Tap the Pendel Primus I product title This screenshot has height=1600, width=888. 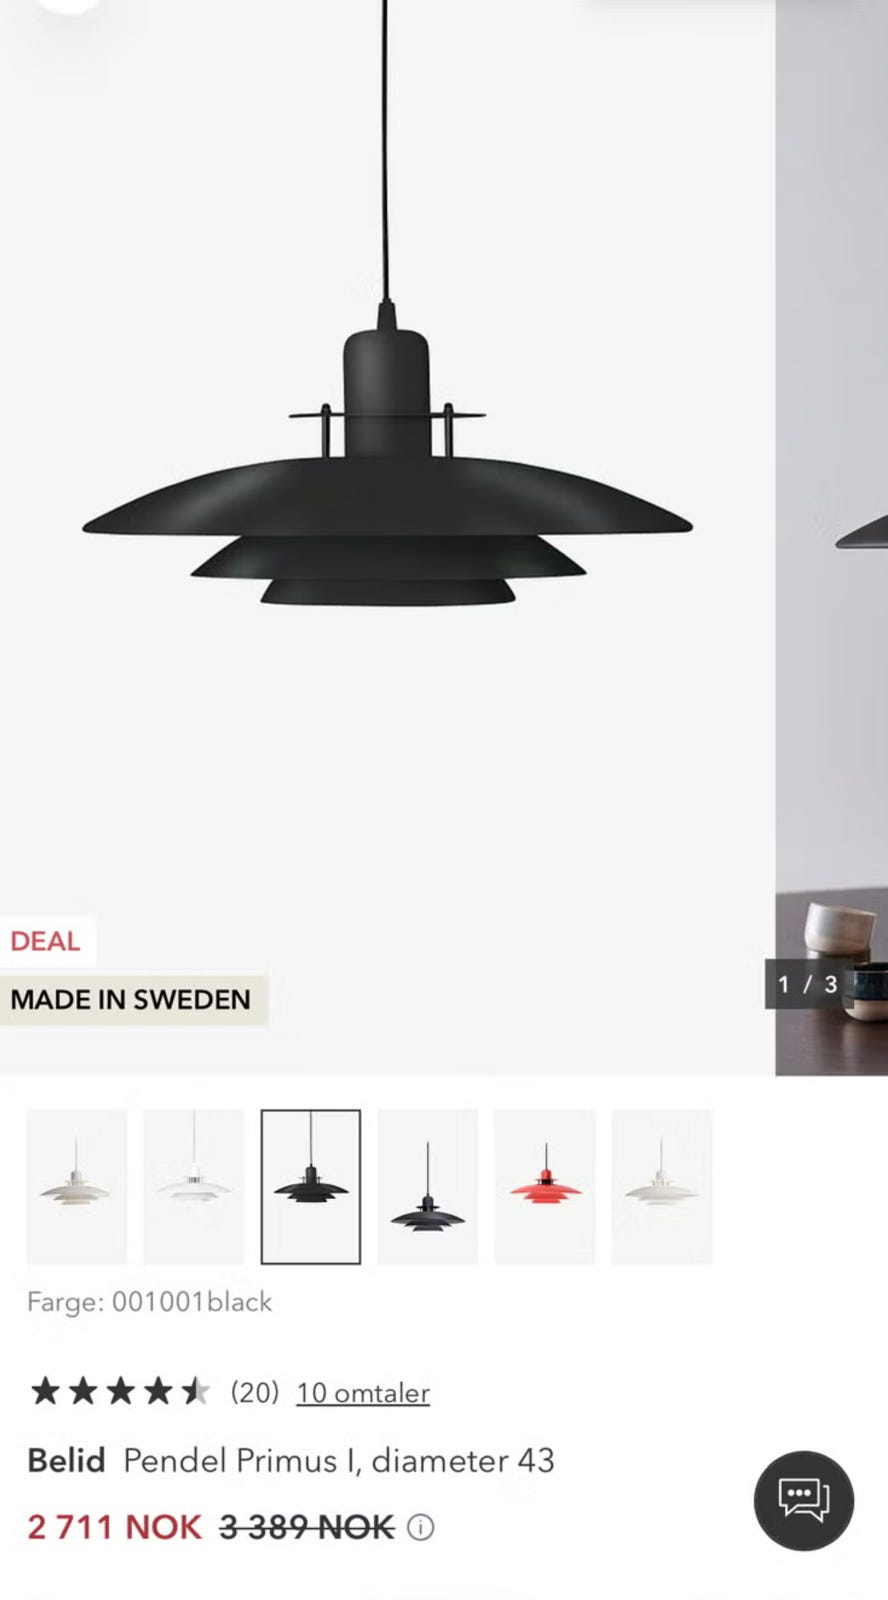pos(338,1460)
